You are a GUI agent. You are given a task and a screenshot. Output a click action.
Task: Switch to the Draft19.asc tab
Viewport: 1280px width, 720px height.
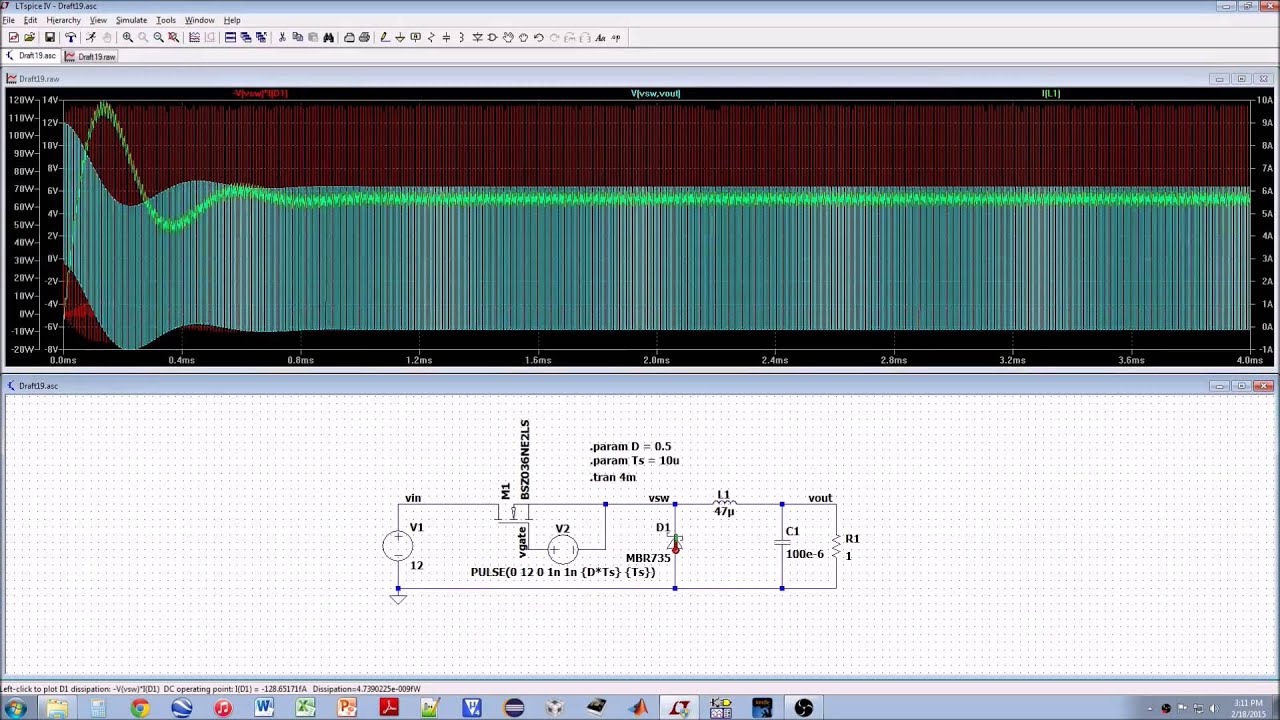point(30,56)
